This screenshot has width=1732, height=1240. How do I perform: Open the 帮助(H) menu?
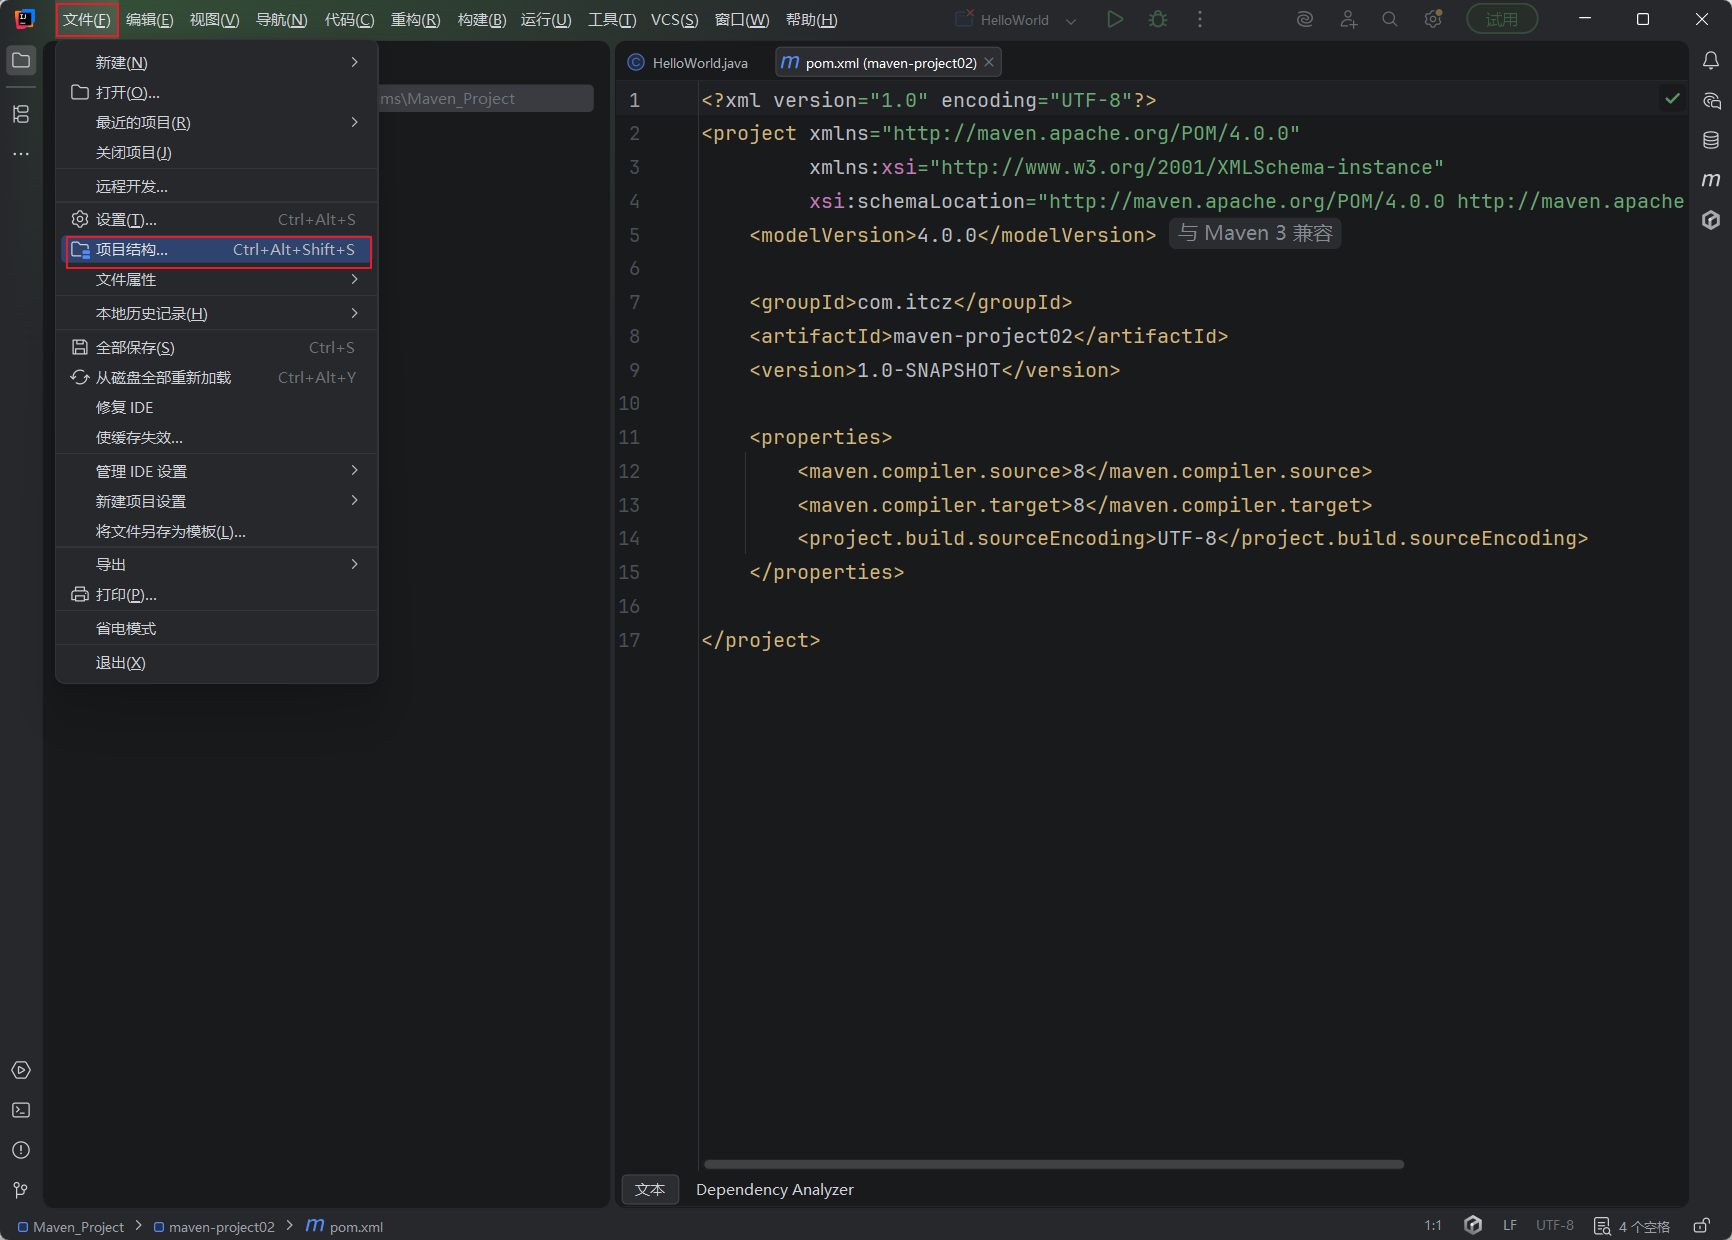tap(812, 20)
